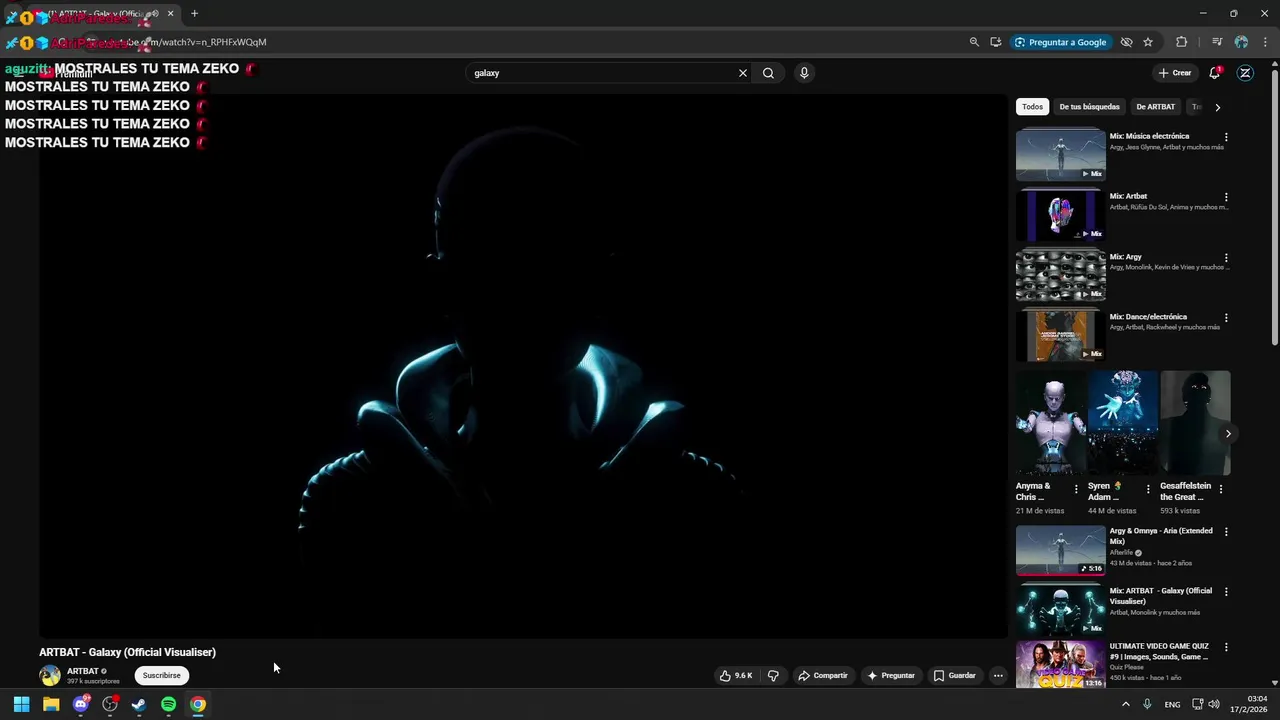Select the De tus búsquedas chip
This screenshot has height=720, width=1280.
point(1089,107)
